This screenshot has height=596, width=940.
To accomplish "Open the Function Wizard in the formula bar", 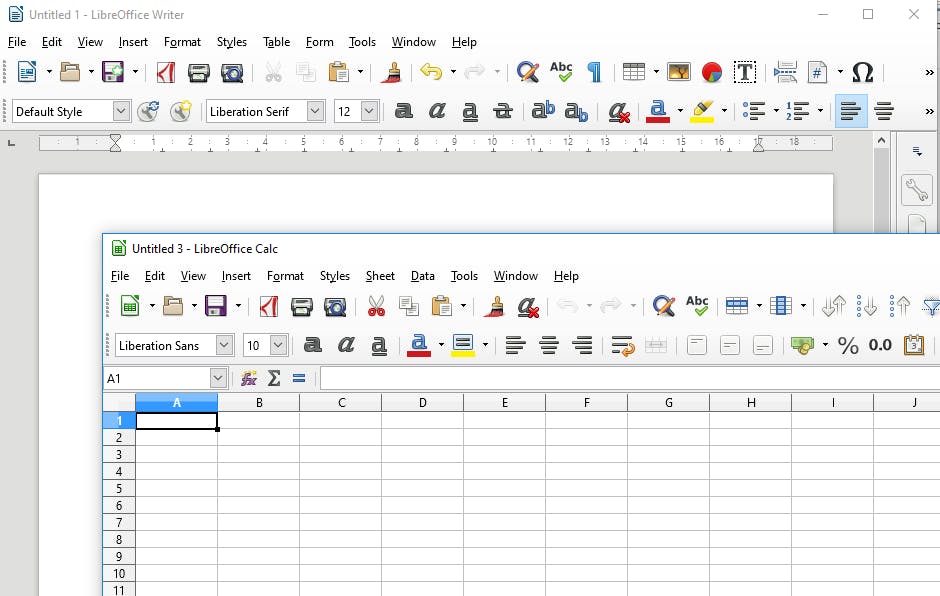I will [248, 378].
